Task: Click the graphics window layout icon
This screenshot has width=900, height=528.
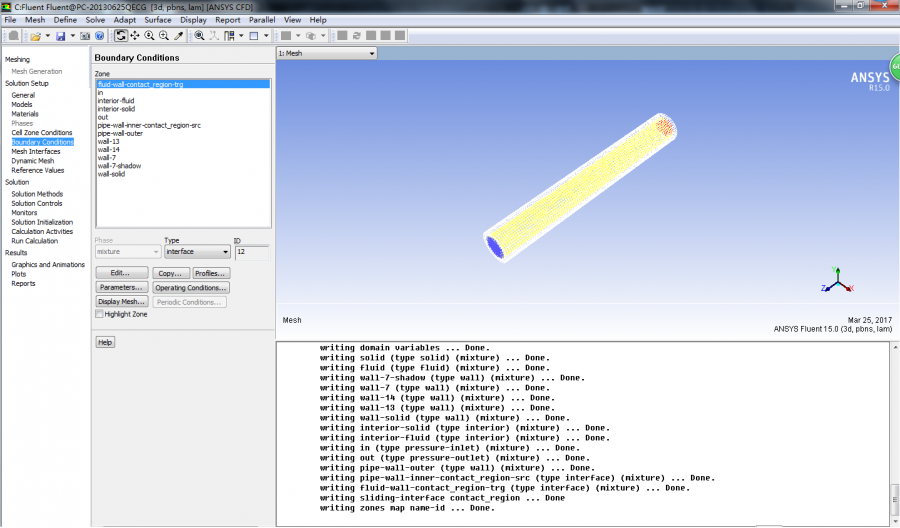Action: point(254,36)
